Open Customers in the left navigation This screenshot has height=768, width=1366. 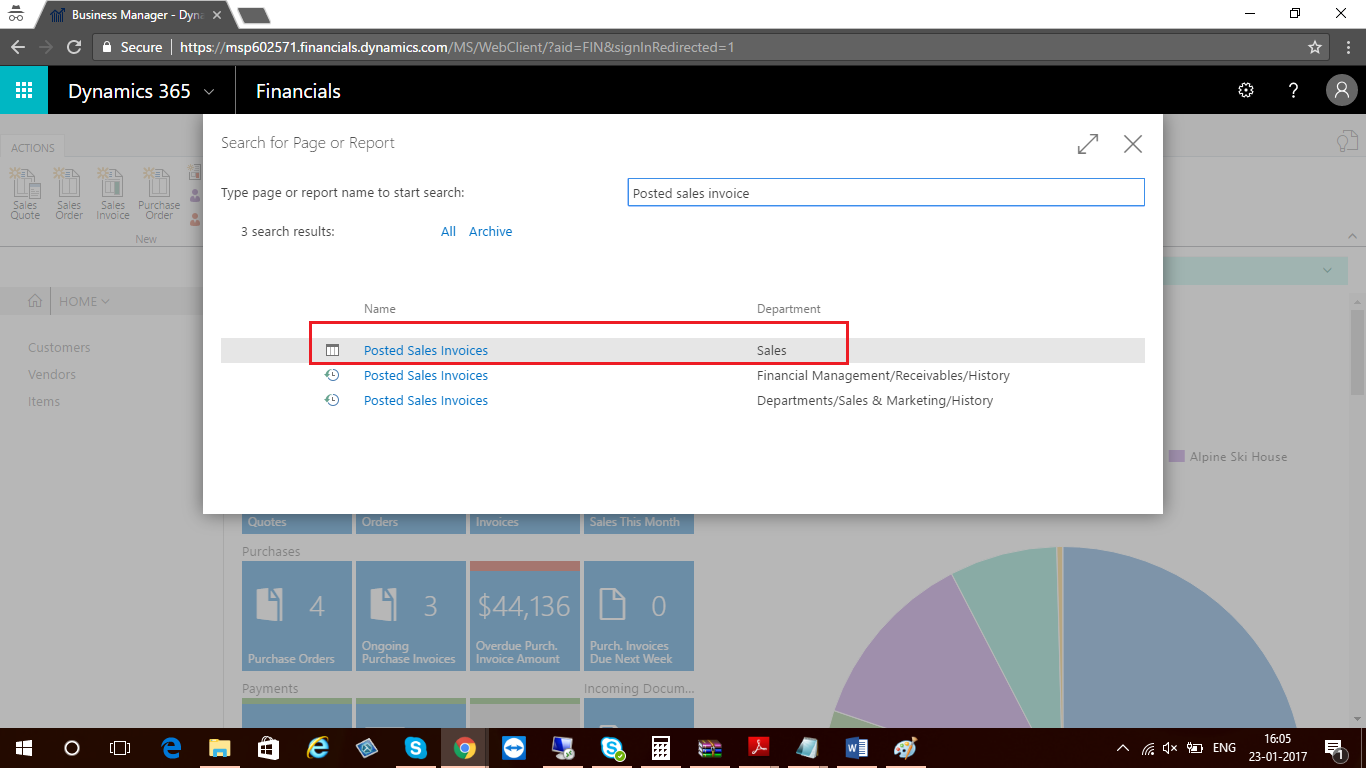point(59,347)
